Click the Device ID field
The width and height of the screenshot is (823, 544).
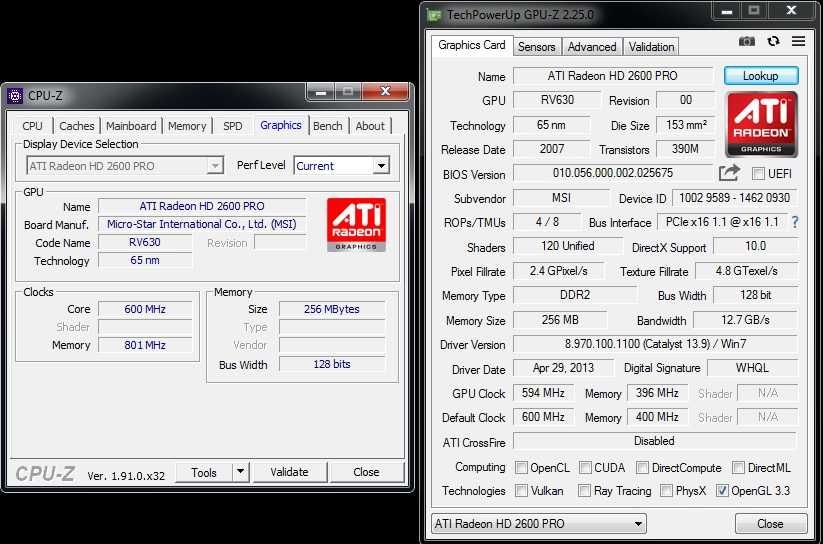click(734, 198)
